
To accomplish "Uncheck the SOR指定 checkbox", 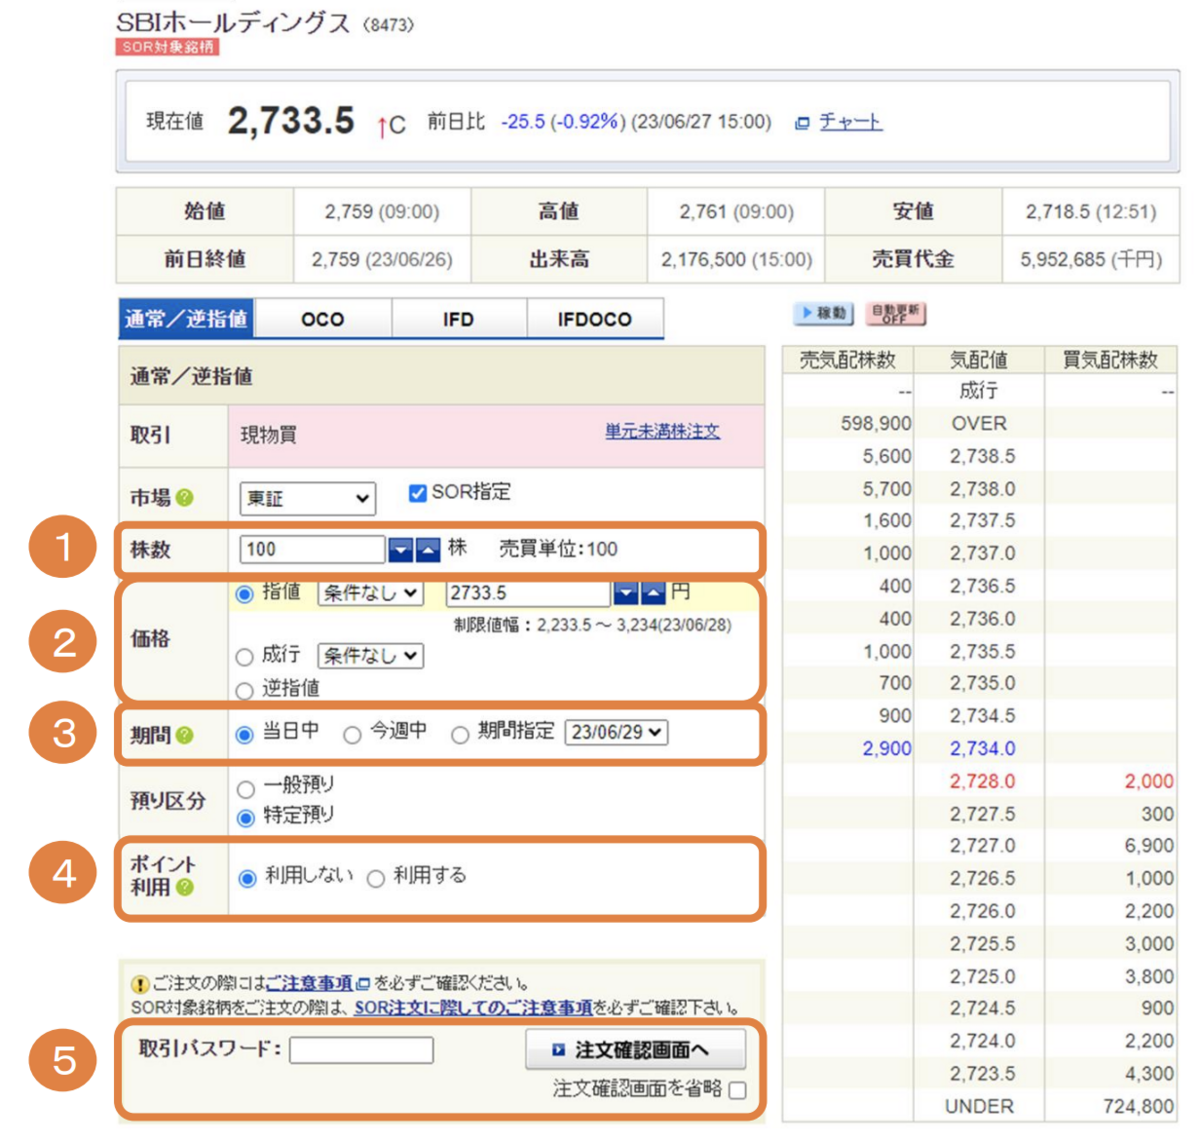I will pyautogui.click(x=418, y=493).
